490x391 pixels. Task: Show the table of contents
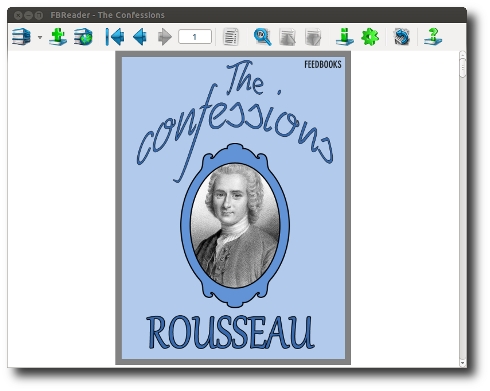tap(231, 37)
